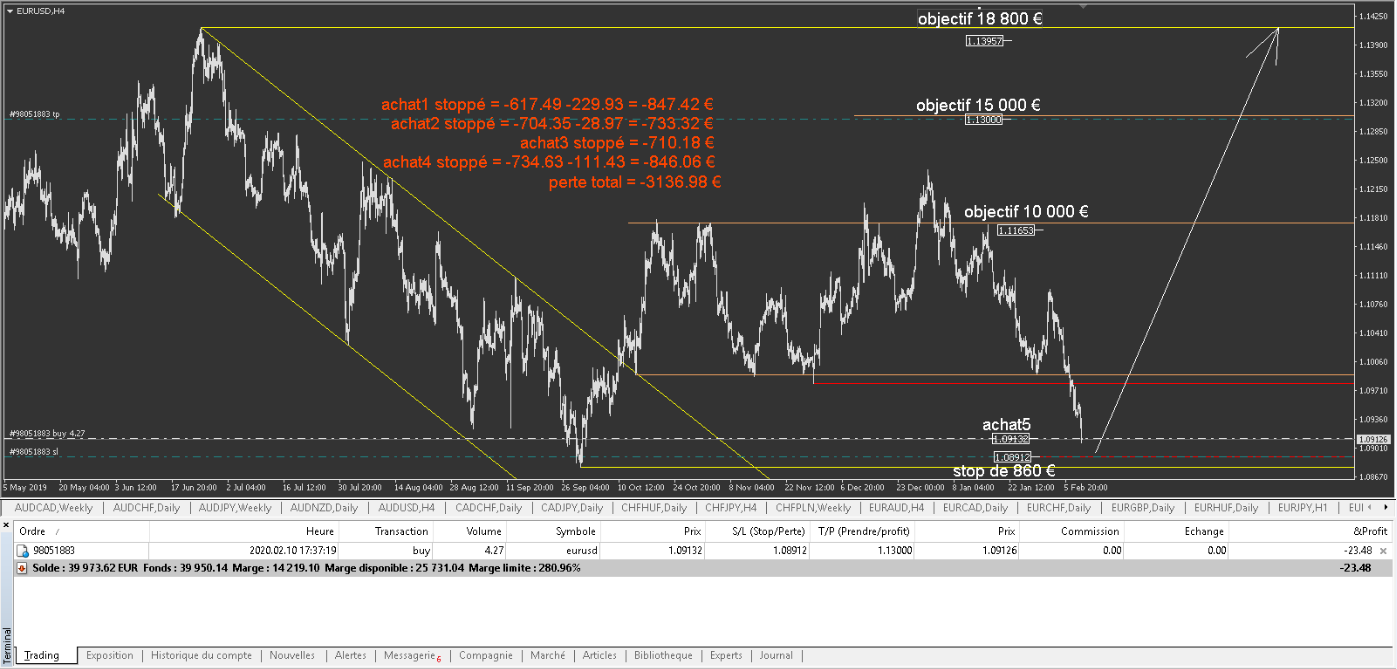Select the 'objectif 10 000 €' chart label

(1026, 212)
